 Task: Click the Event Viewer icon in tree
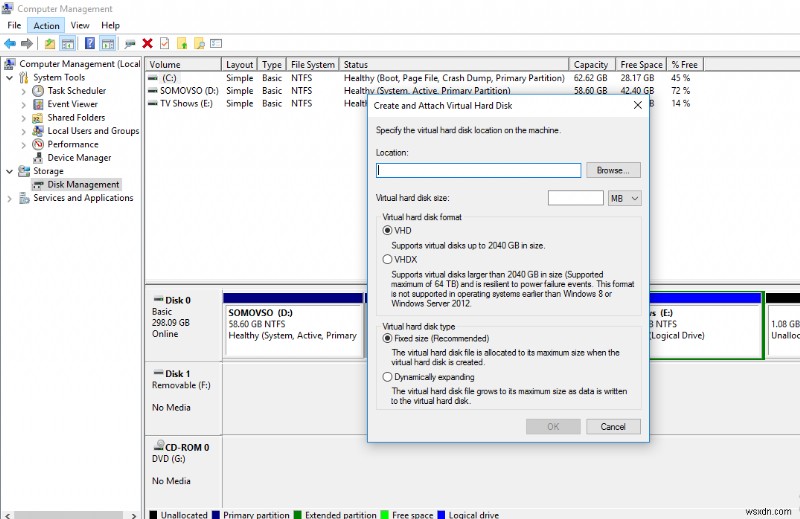pyautogui.click(x=38, y=104)
